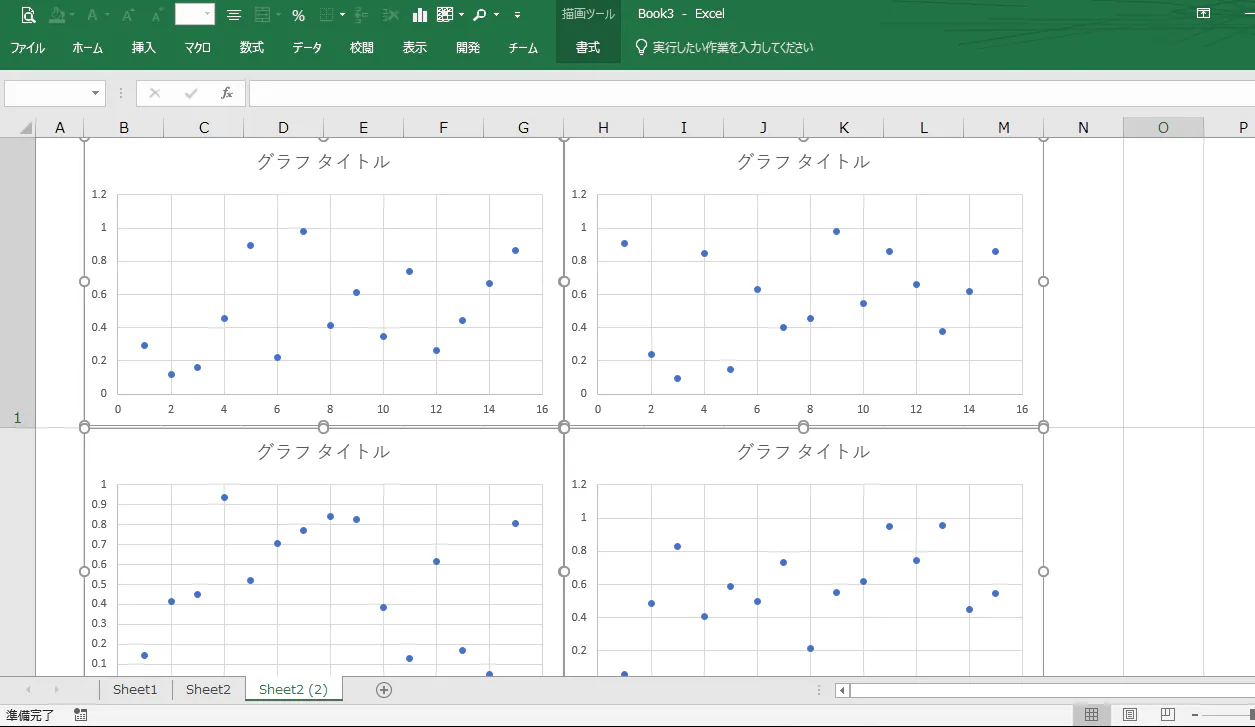Click the formula bar cancel X icon
Image resolution: width=1255 pixels, height=727 pixels.
tap(154, 93)
